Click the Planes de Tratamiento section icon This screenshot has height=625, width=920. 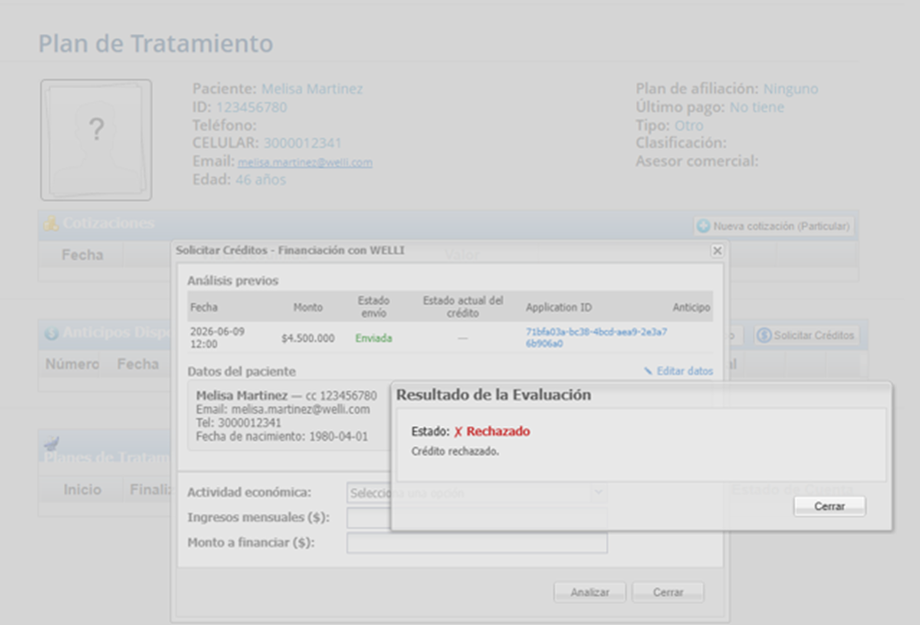[51, 443]
